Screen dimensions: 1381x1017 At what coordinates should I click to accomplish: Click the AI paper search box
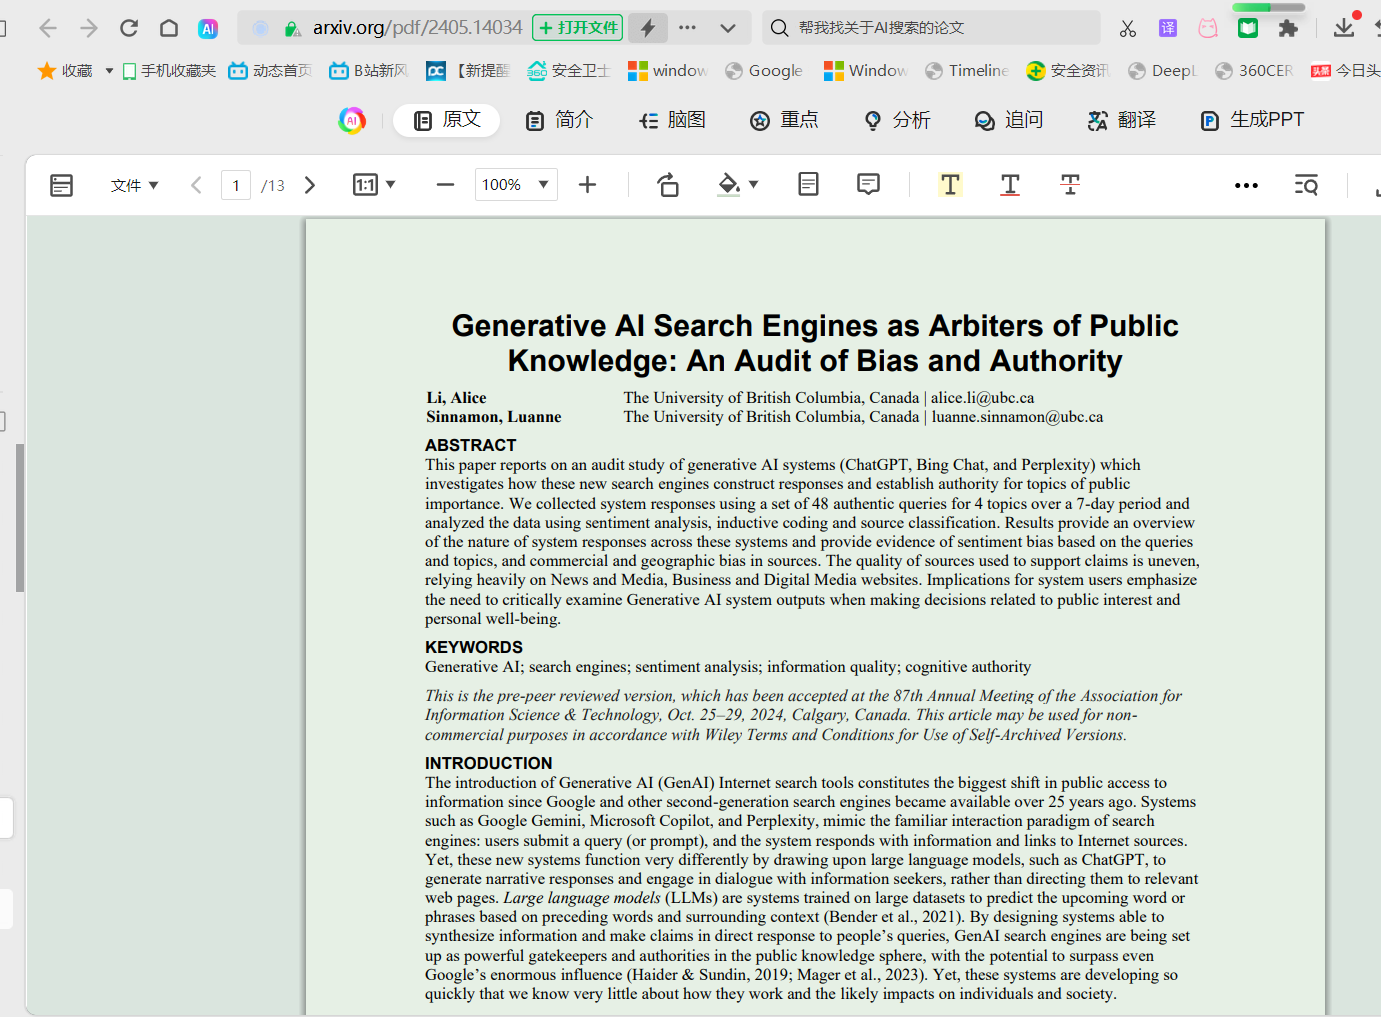click(931, 28)
